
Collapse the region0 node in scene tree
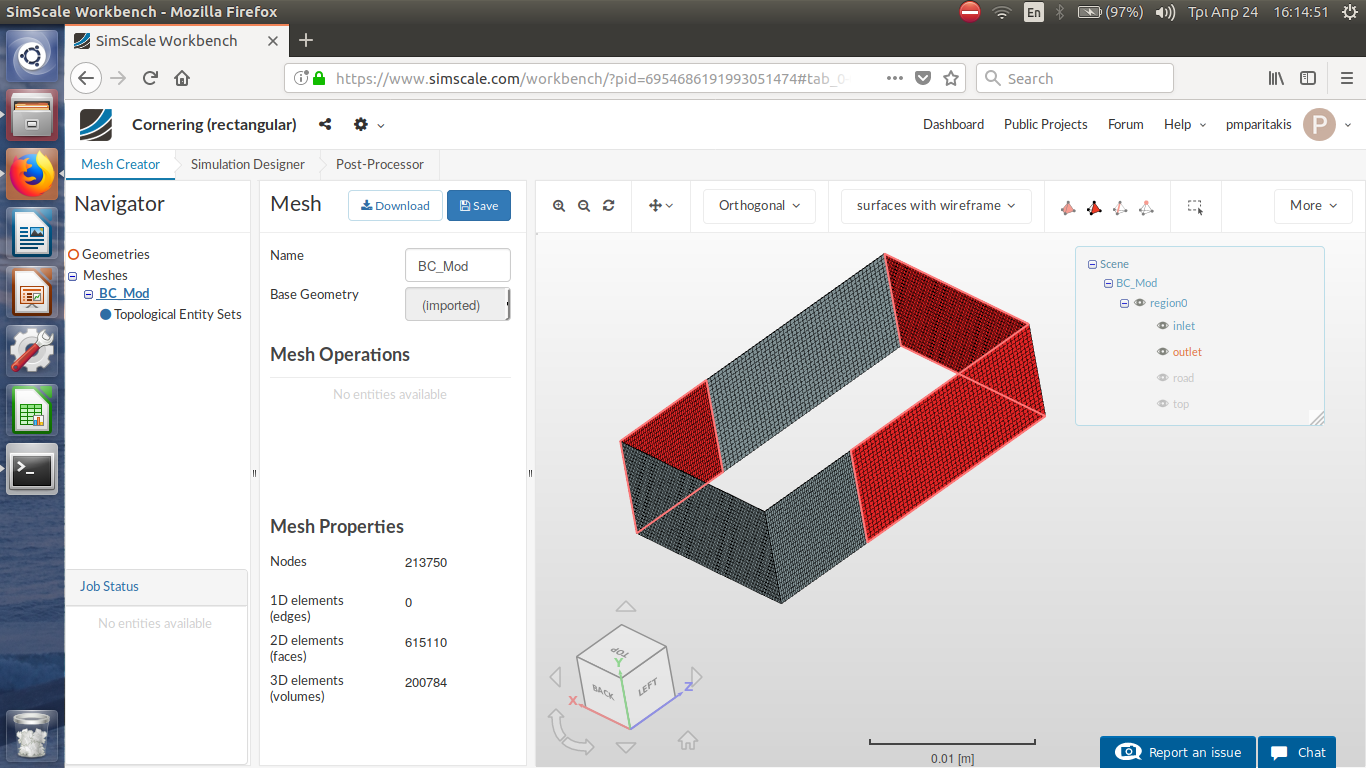pyautogui.click(x=1124, y=304)
